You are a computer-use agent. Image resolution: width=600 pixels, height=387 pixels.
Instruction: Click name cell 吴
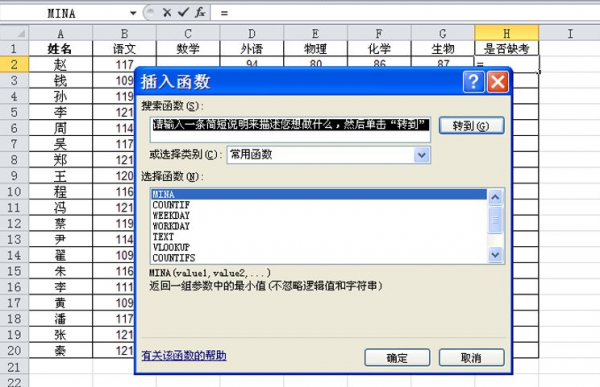60,144
